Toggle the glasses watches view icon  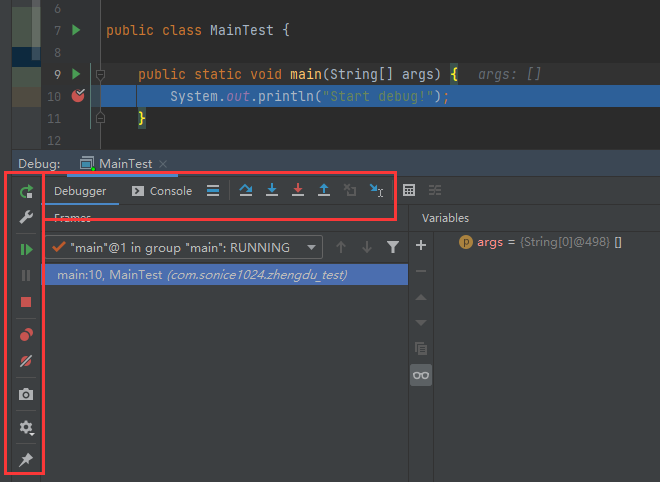[421, 374]
